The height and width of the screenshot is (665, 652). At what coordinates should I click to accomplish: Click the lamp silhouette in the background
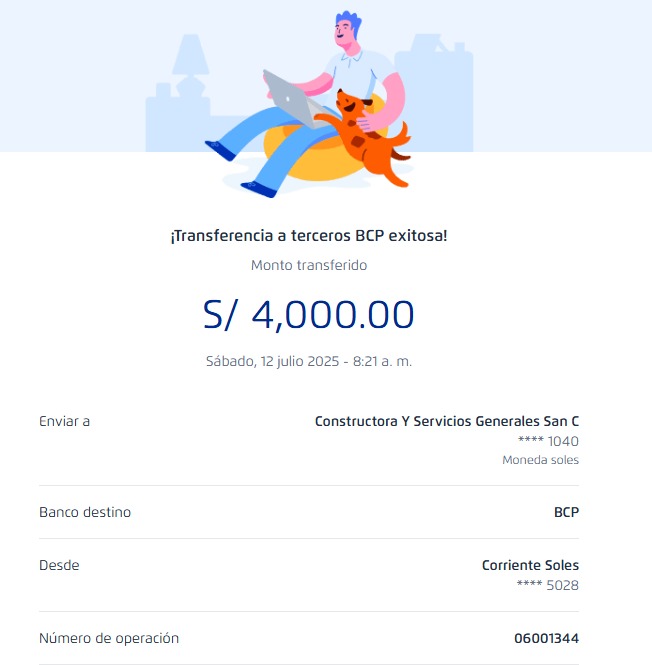pos(190,62)
